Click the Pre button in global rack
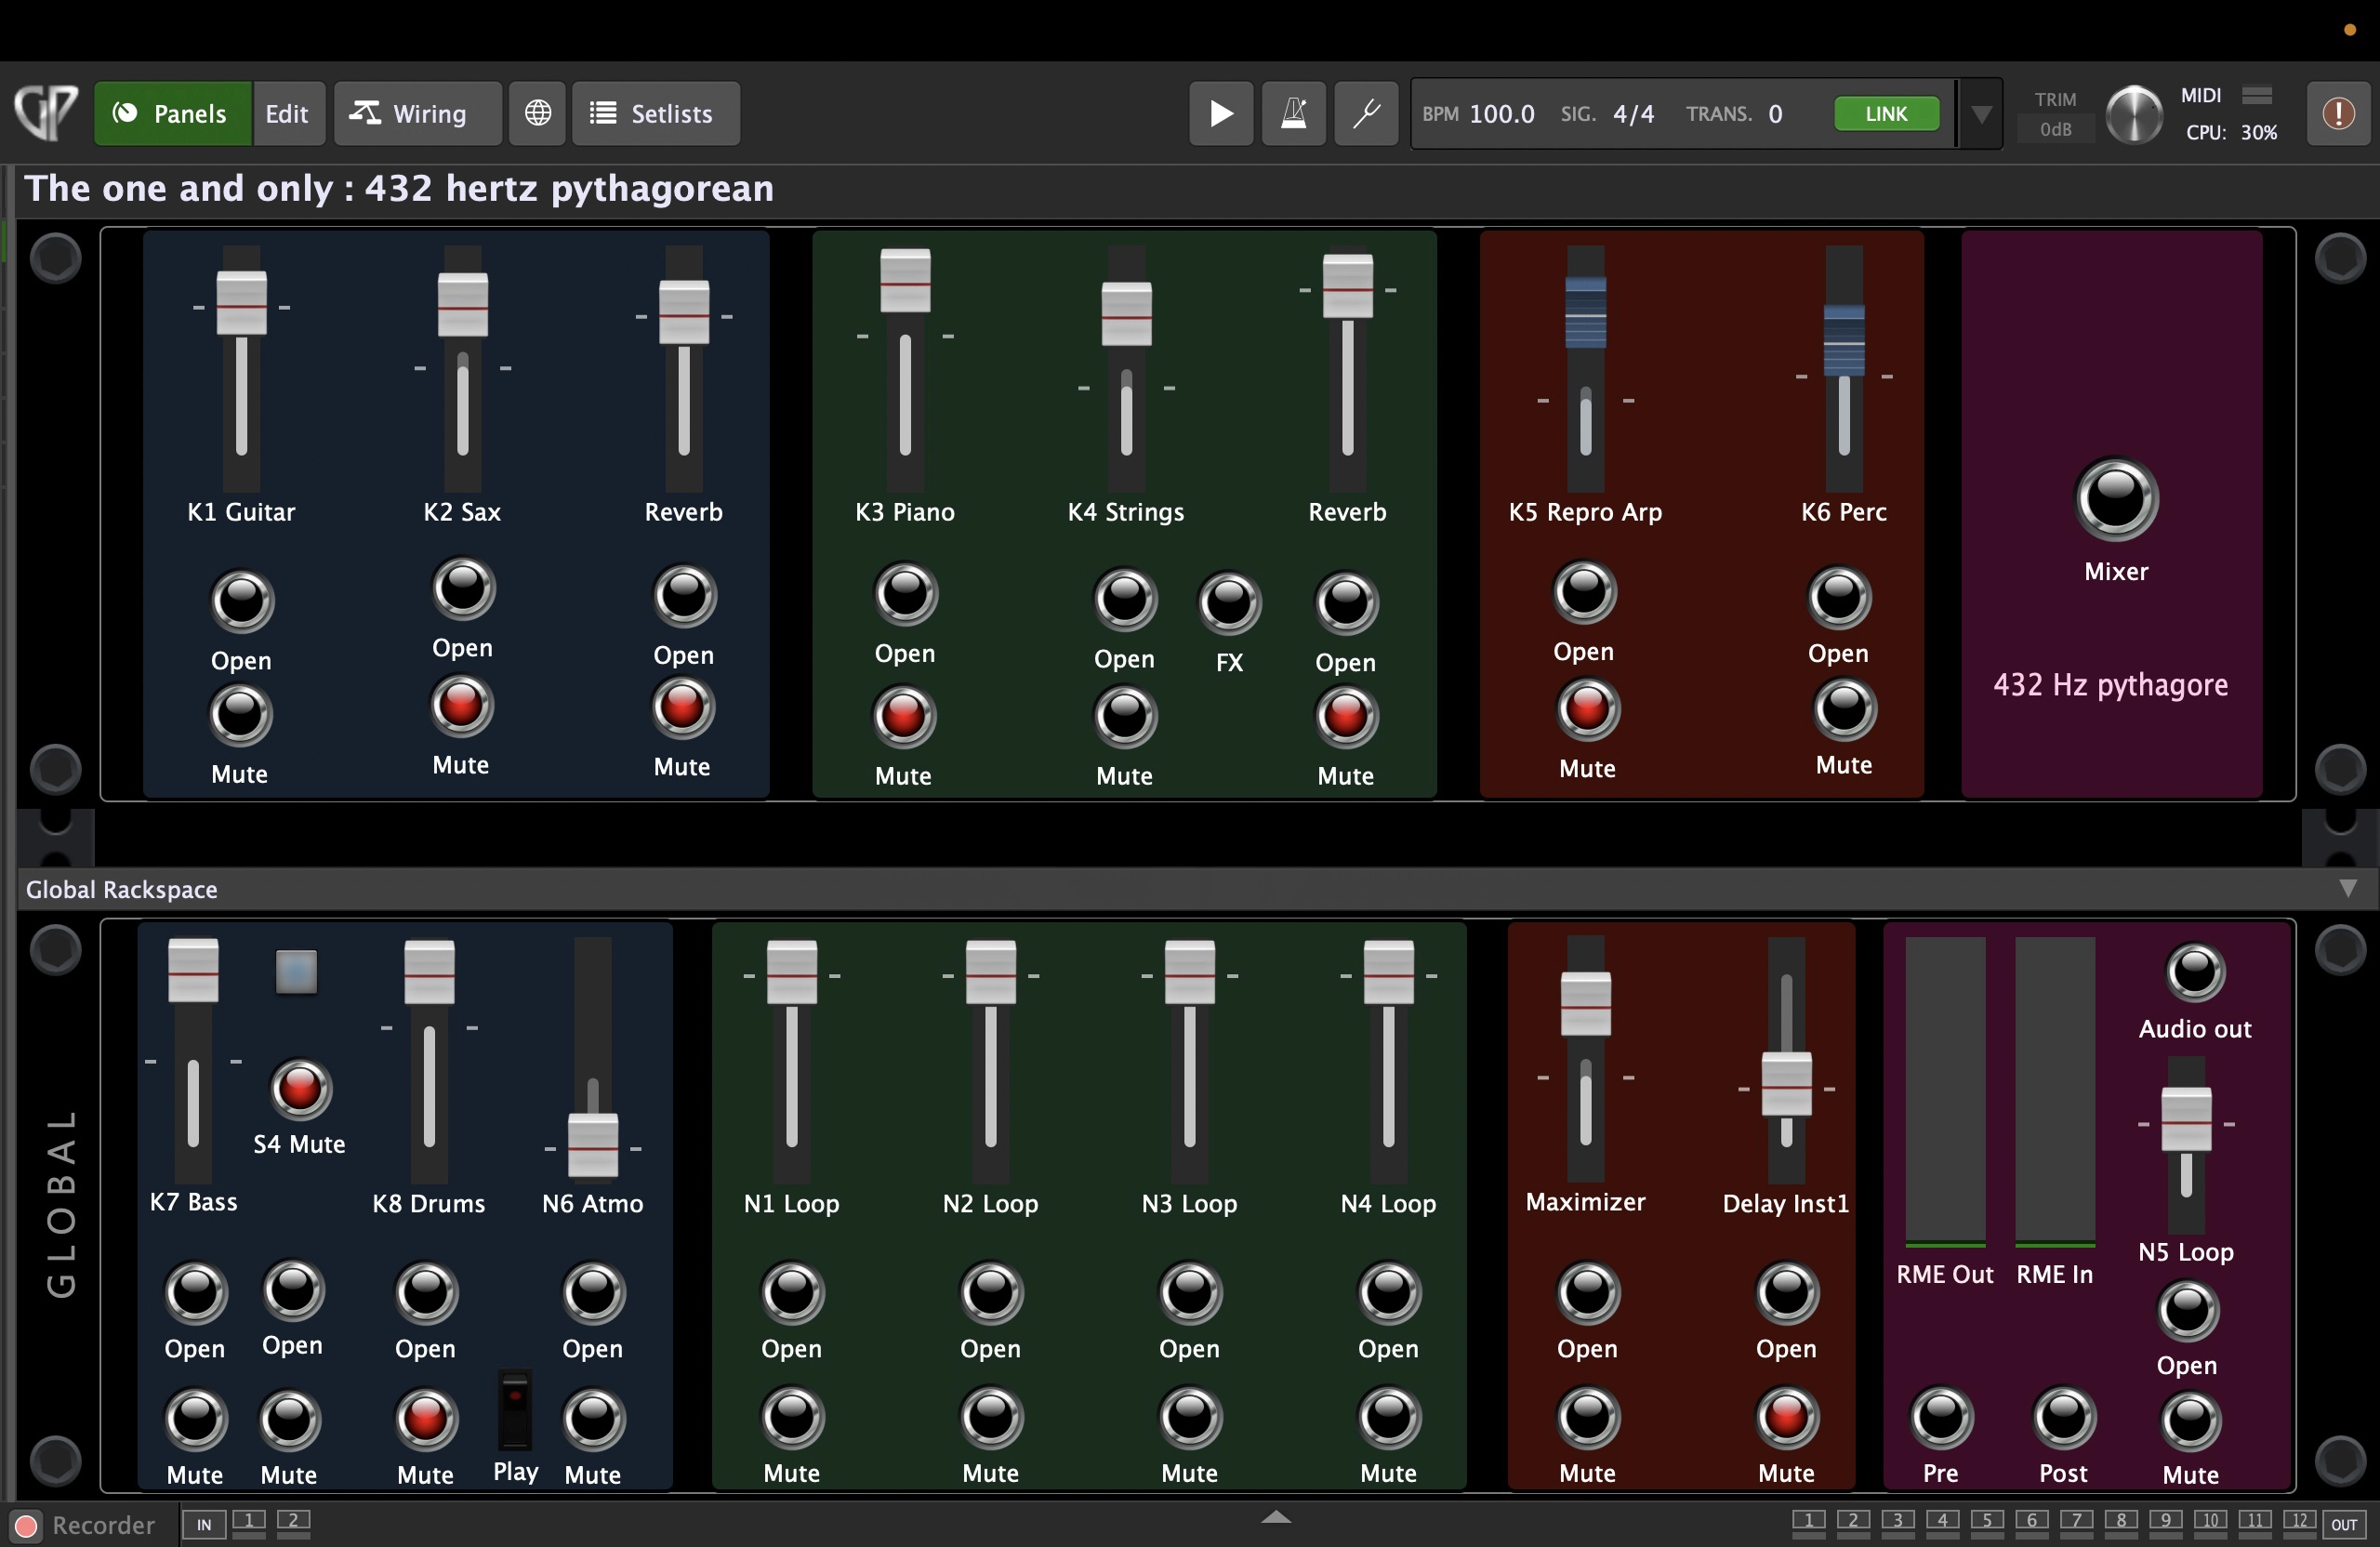Screen dimensions: 2380x1547 (x=1941, y=1418)
